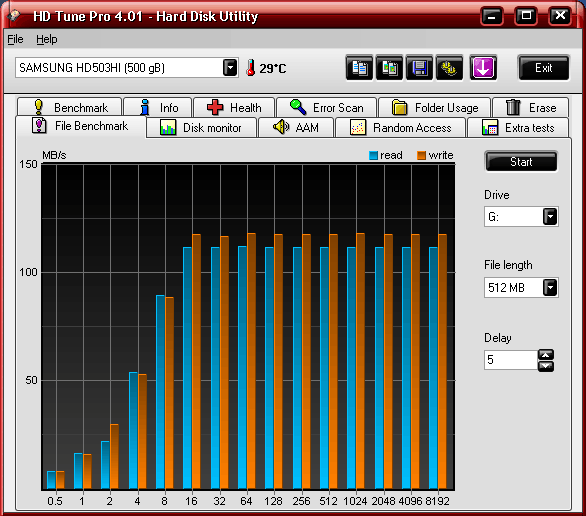
Task: Click the thermometer temperature indicator
Action: pyautogui.click(x=250, y=68)
